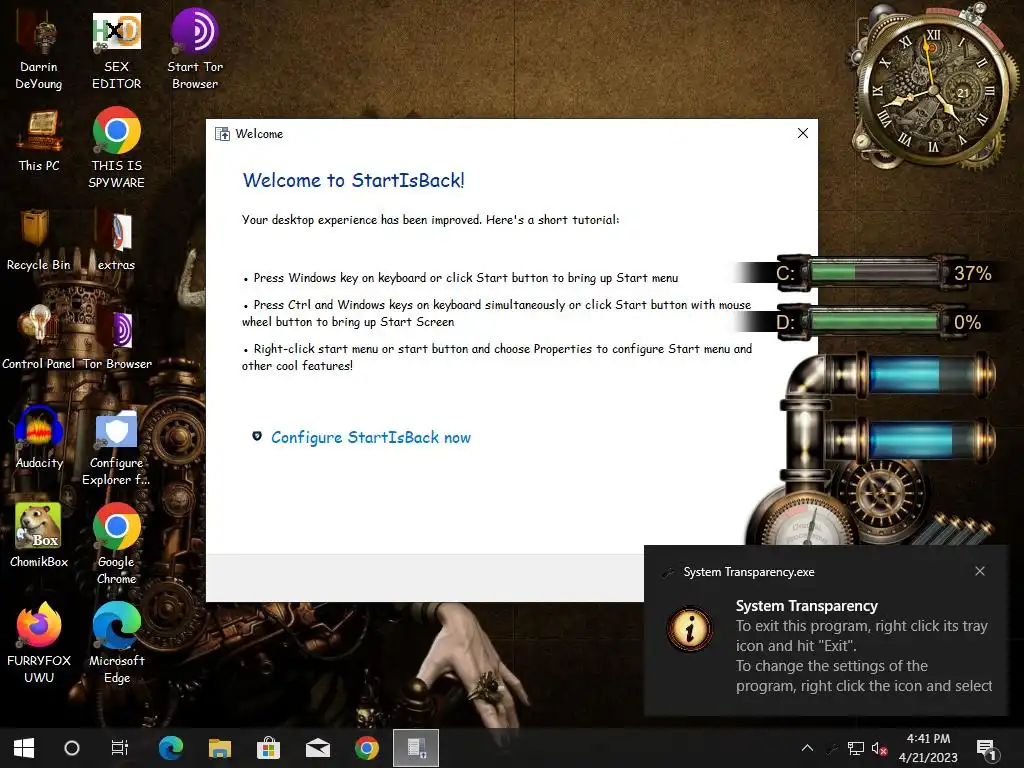Click the muted volume tray icon
This screenshot has width=1024, height=768.
click(x=879, y=748)
